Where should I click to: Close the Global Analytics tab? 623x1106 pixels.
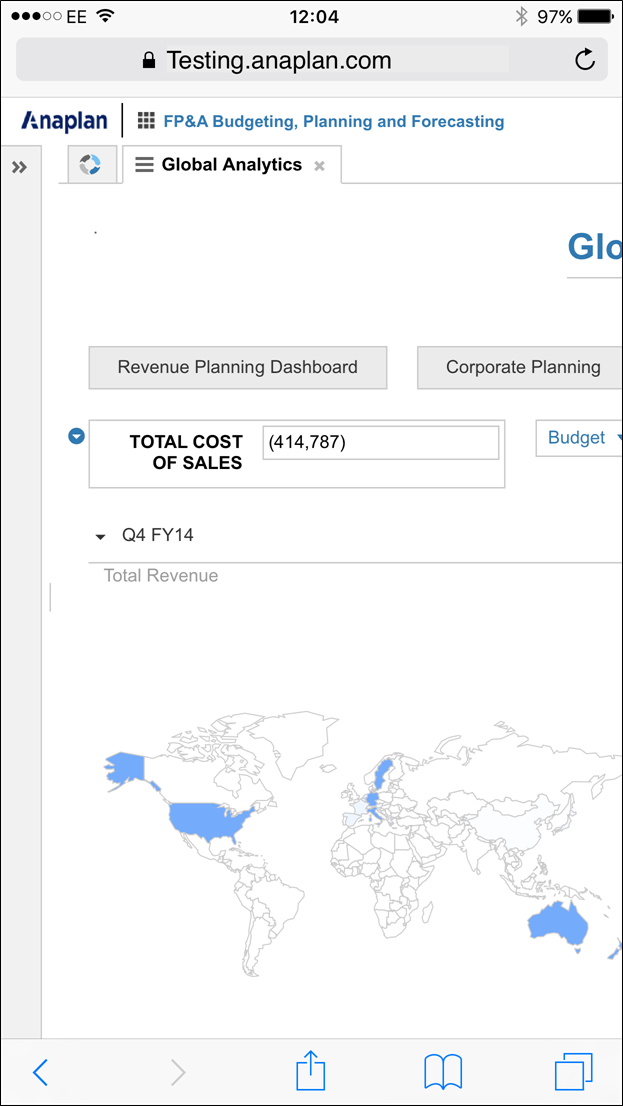point(320,166)
